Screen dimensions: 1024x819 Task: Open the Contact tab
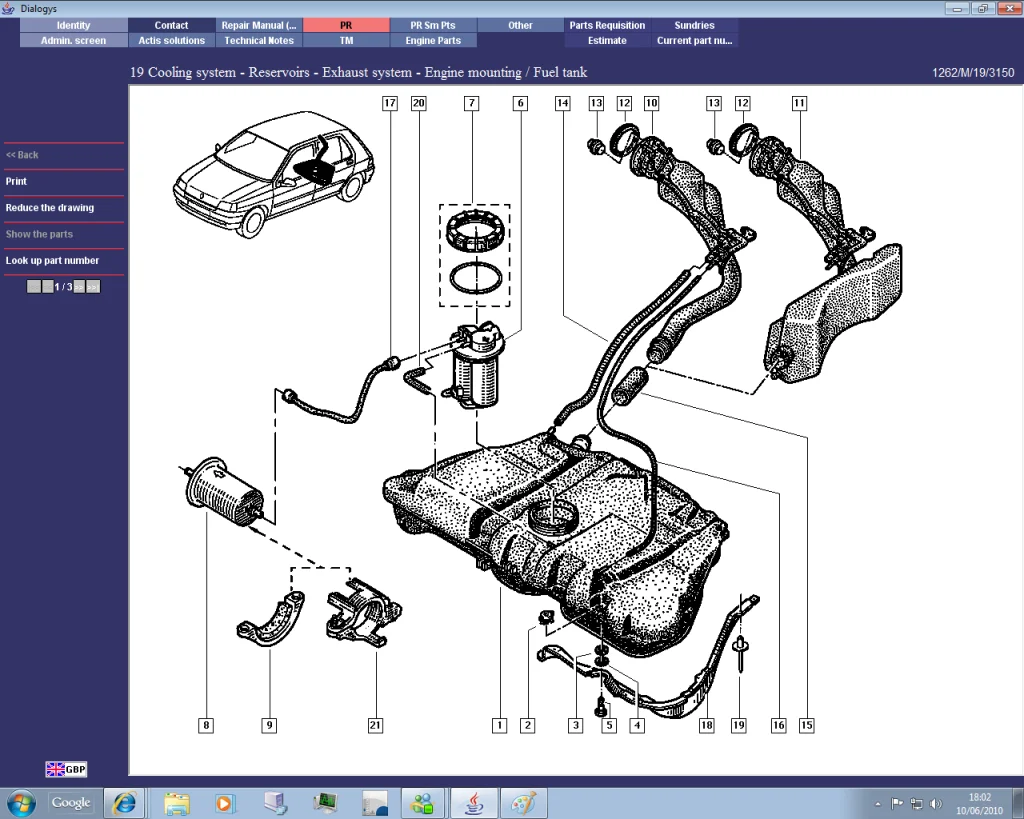point(171,25)
